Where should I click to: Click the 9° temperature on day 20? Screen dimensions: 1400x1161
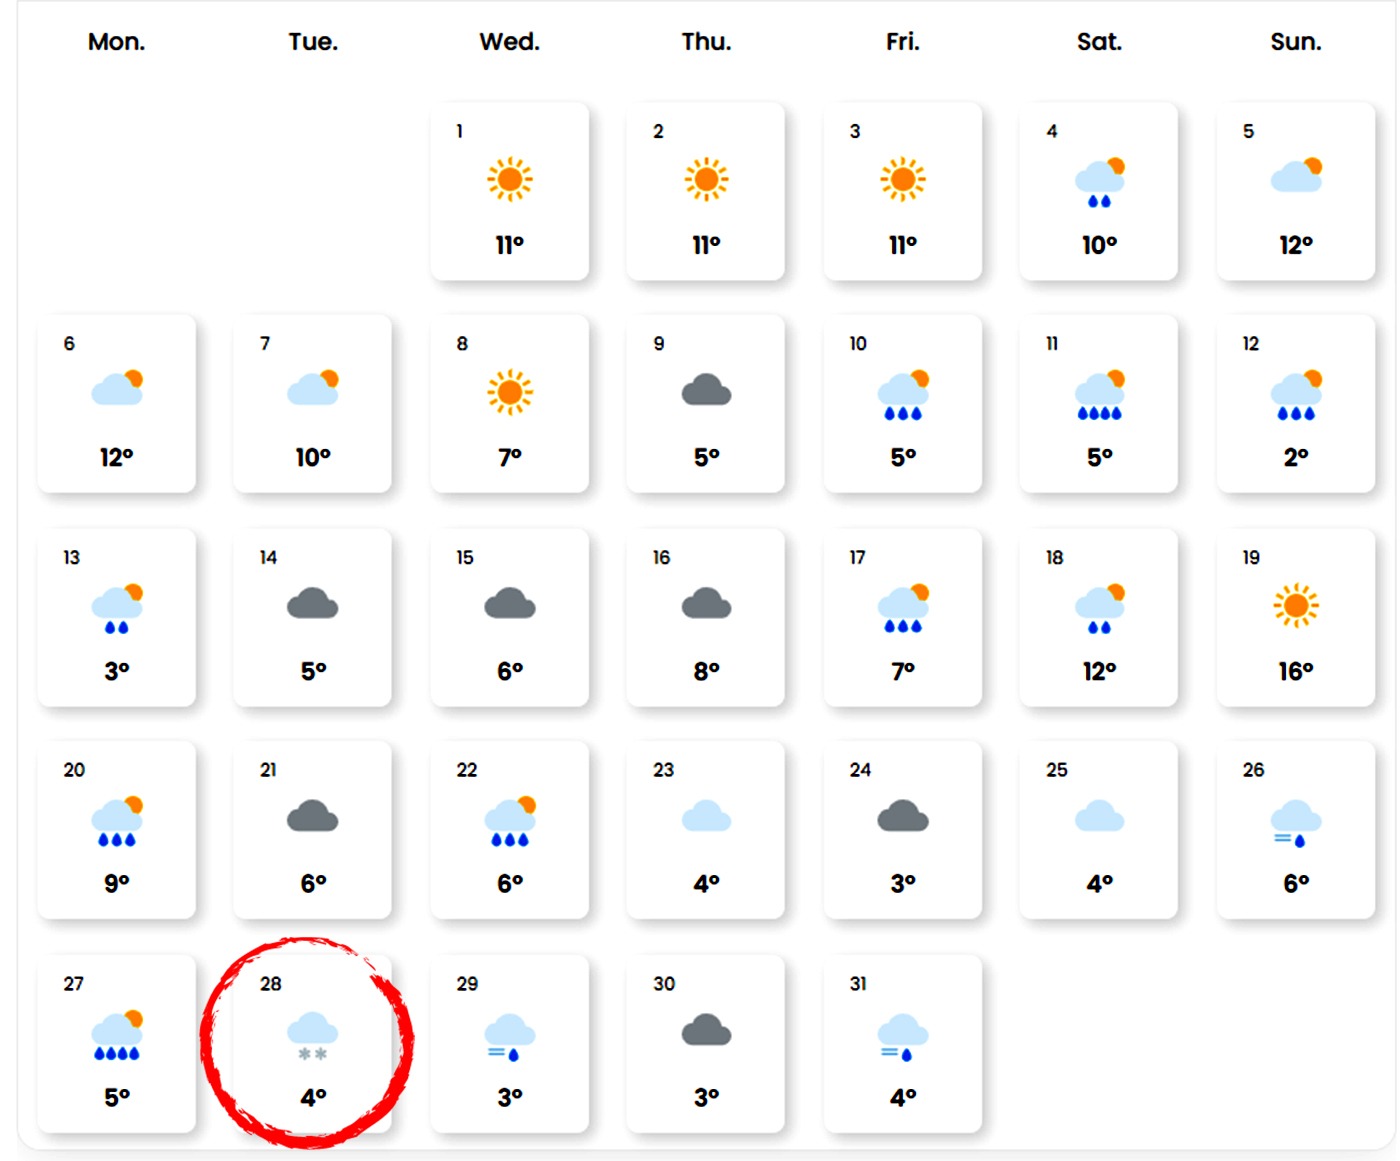116,883
